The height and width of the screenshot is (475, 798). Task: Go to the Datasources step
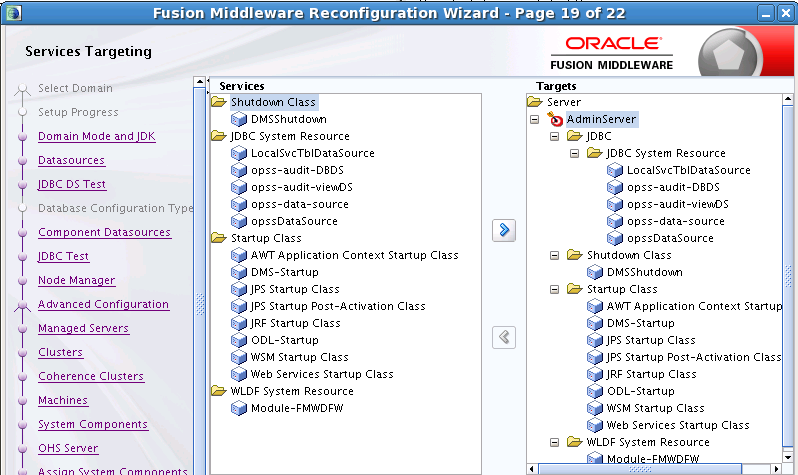[71, 160]
